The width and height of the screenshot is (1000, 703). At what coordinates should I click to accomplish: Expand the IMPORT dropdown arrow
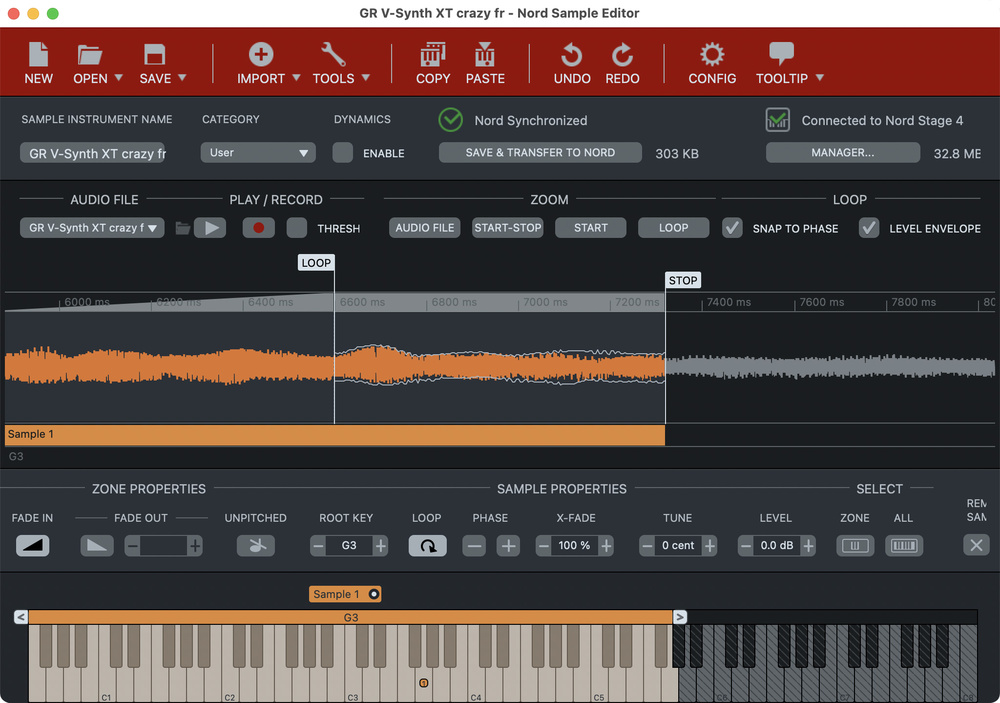(x=296, y=78)
